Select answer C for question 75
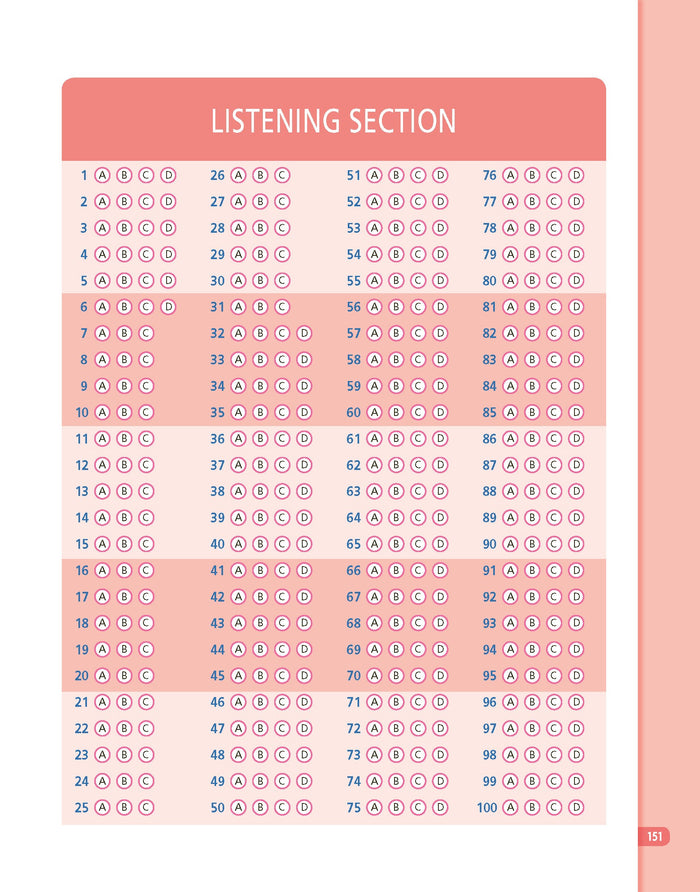 (418, 807)
